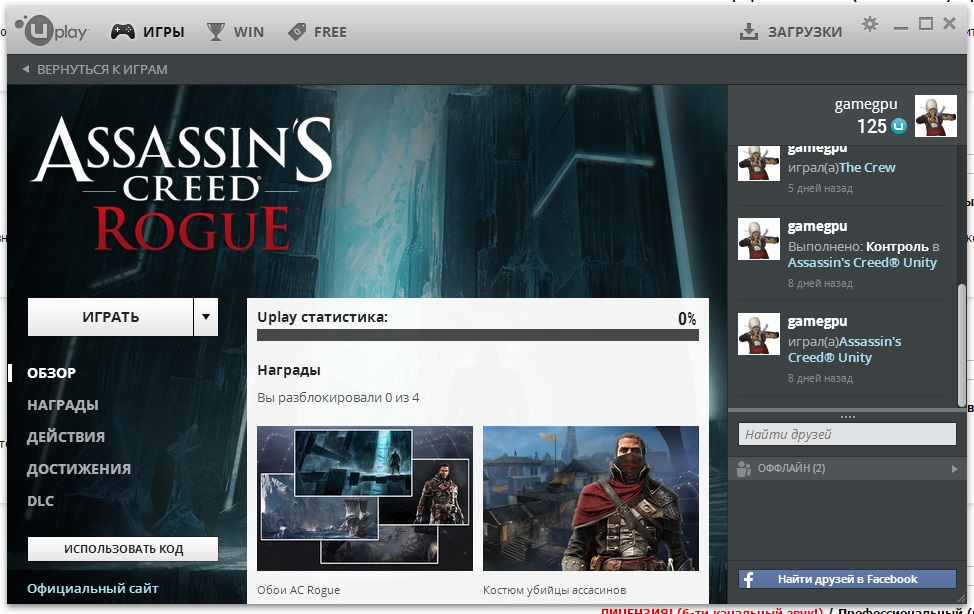Minimize the Uplay window
Image resolution: width=974 pixels, height=614 pixels.
point(901,27)
